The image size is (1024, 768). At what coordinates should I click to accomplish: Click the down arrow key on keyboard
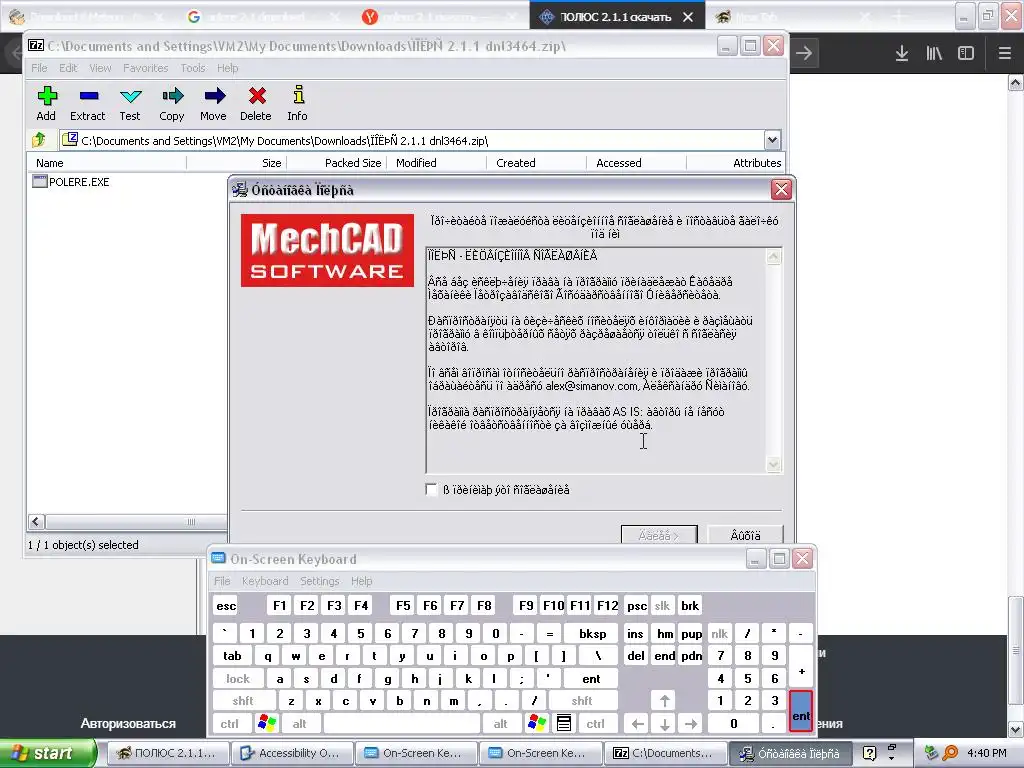pyautogui.click(x=665, y=724)
